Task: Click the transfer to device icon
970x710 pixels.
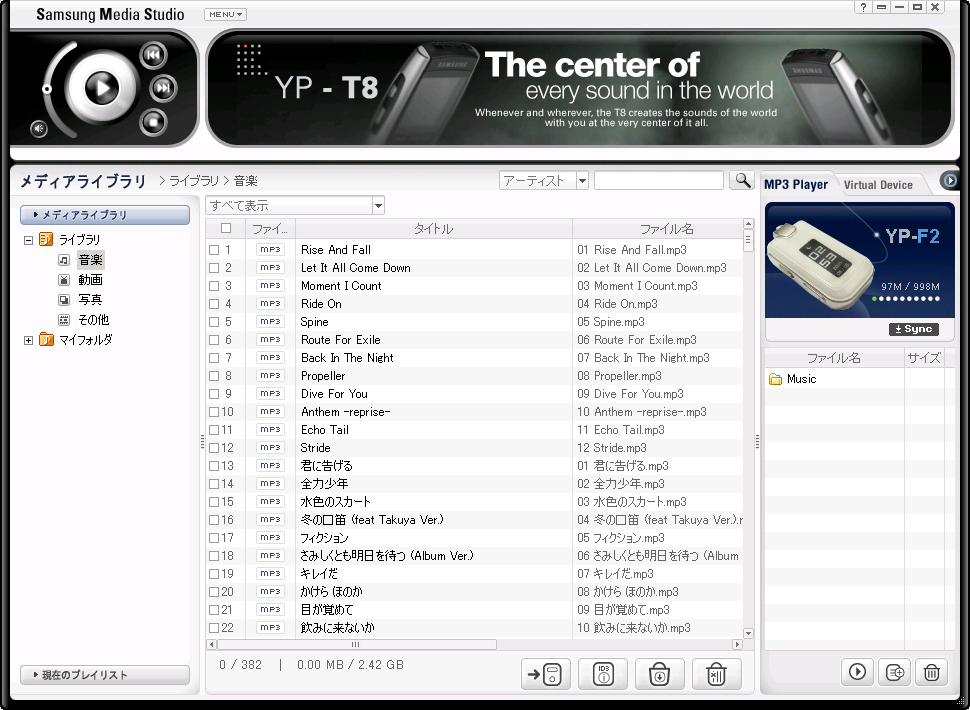Action: [546, 675]
